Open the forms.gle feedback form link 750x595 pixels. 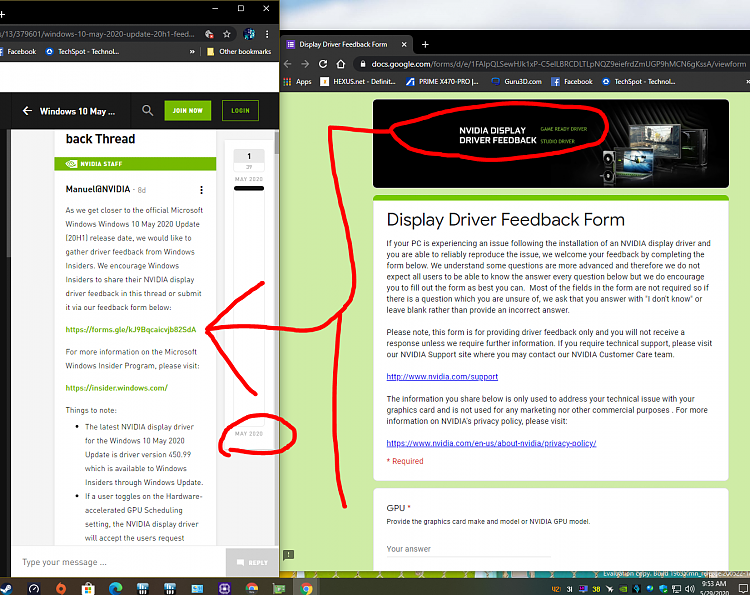[131, 330]
